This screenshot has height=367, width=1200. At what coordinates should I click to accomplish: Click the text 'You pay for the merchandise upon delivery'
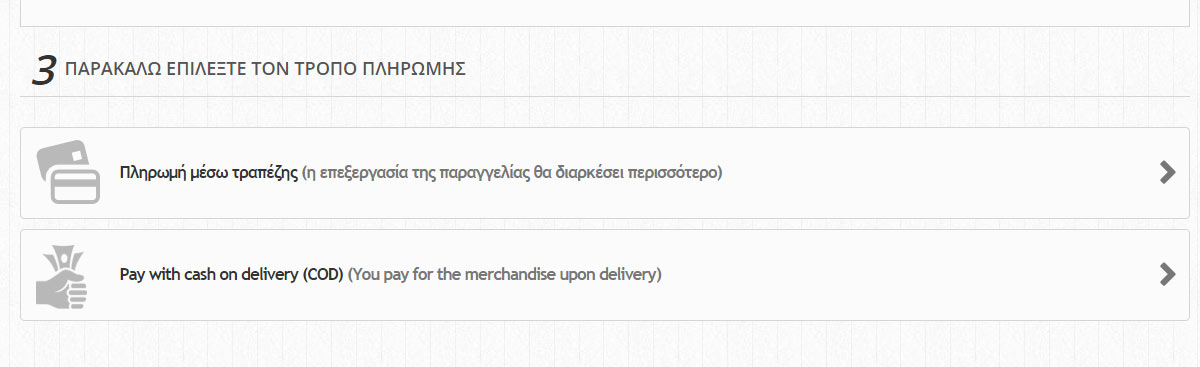504,273
